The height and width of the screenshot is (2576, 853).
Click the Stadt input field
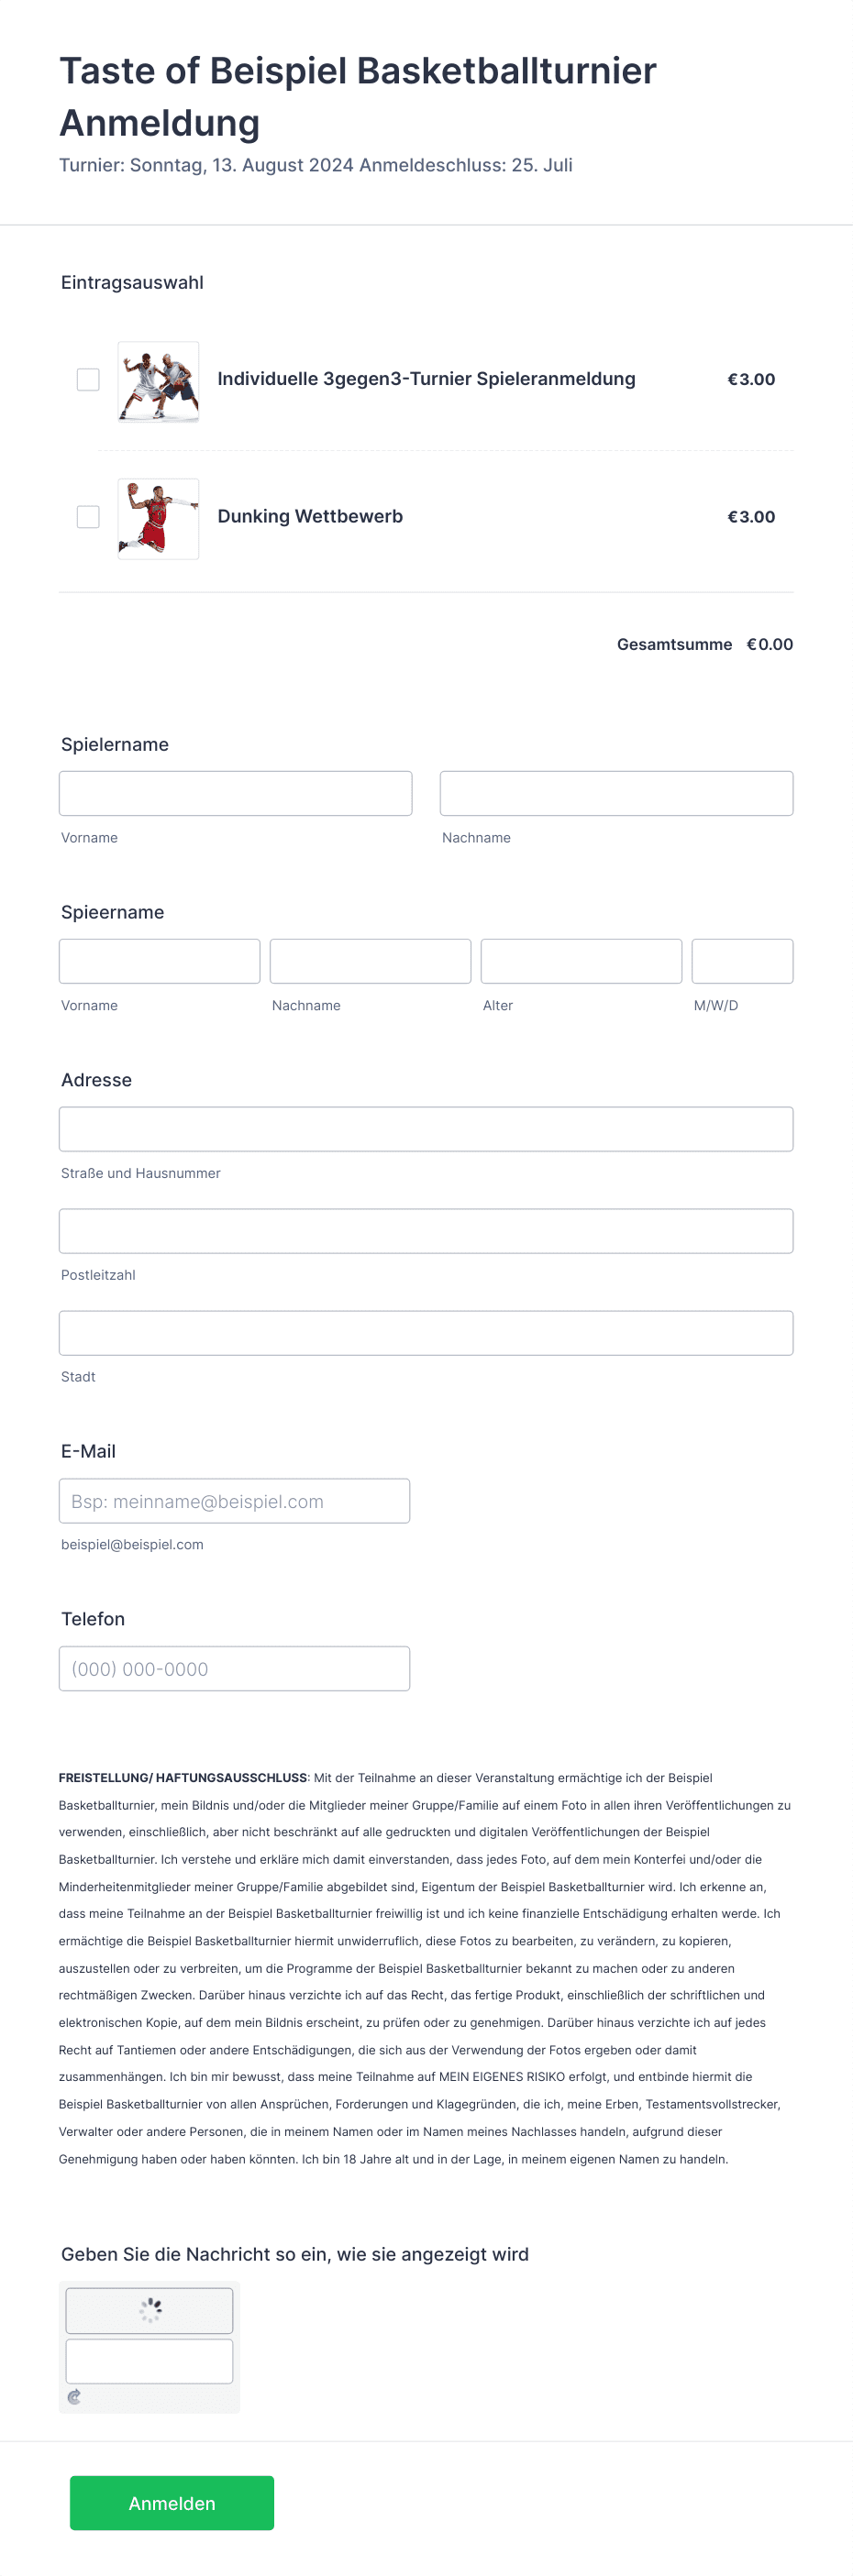(426, 1333)
